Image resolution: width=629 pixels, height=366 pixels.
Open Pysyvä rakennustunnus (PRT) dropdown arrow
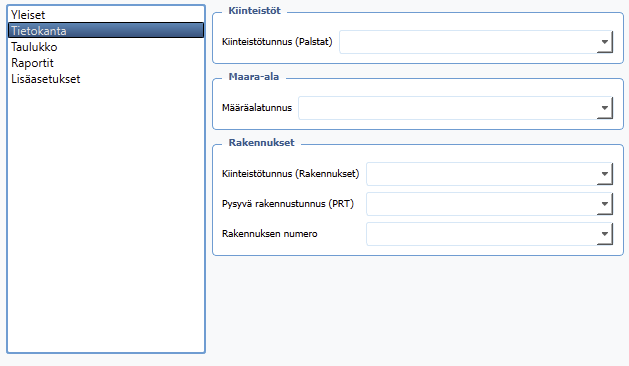[x=605, y=204]
